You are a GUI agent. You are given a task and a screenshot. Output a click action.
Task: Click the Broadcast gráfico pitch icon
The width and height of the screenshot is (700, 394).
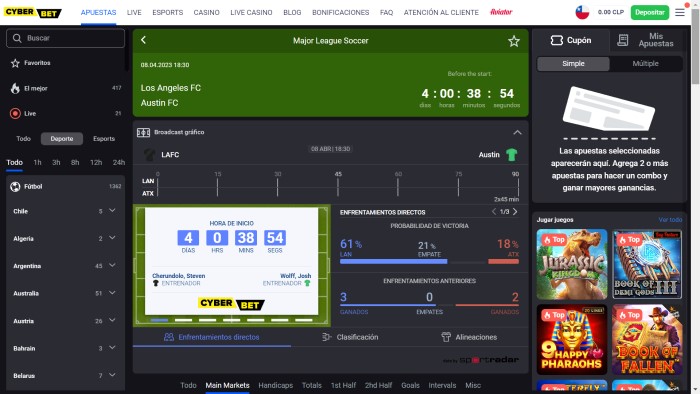pyautogui.click(x=143, y=133)
